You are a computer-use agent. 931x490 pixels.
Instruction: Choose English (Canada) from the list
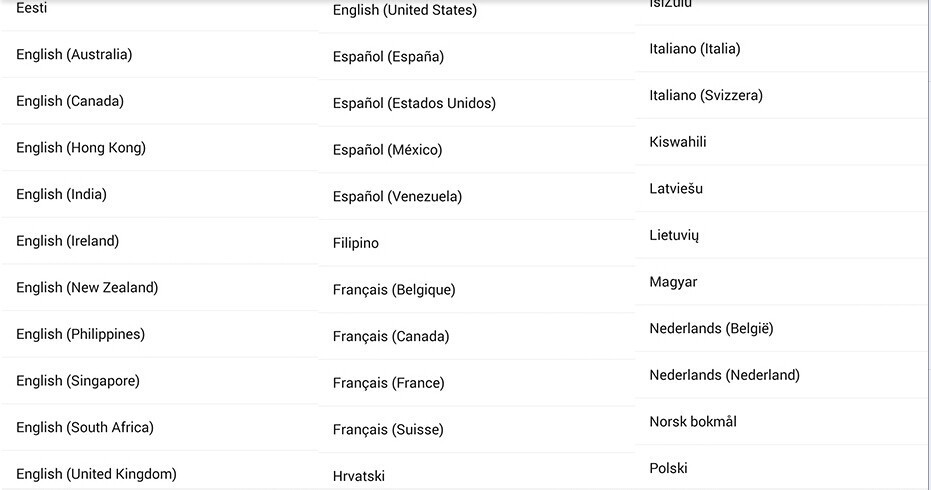pyautogui.click(x=70, y=101)
